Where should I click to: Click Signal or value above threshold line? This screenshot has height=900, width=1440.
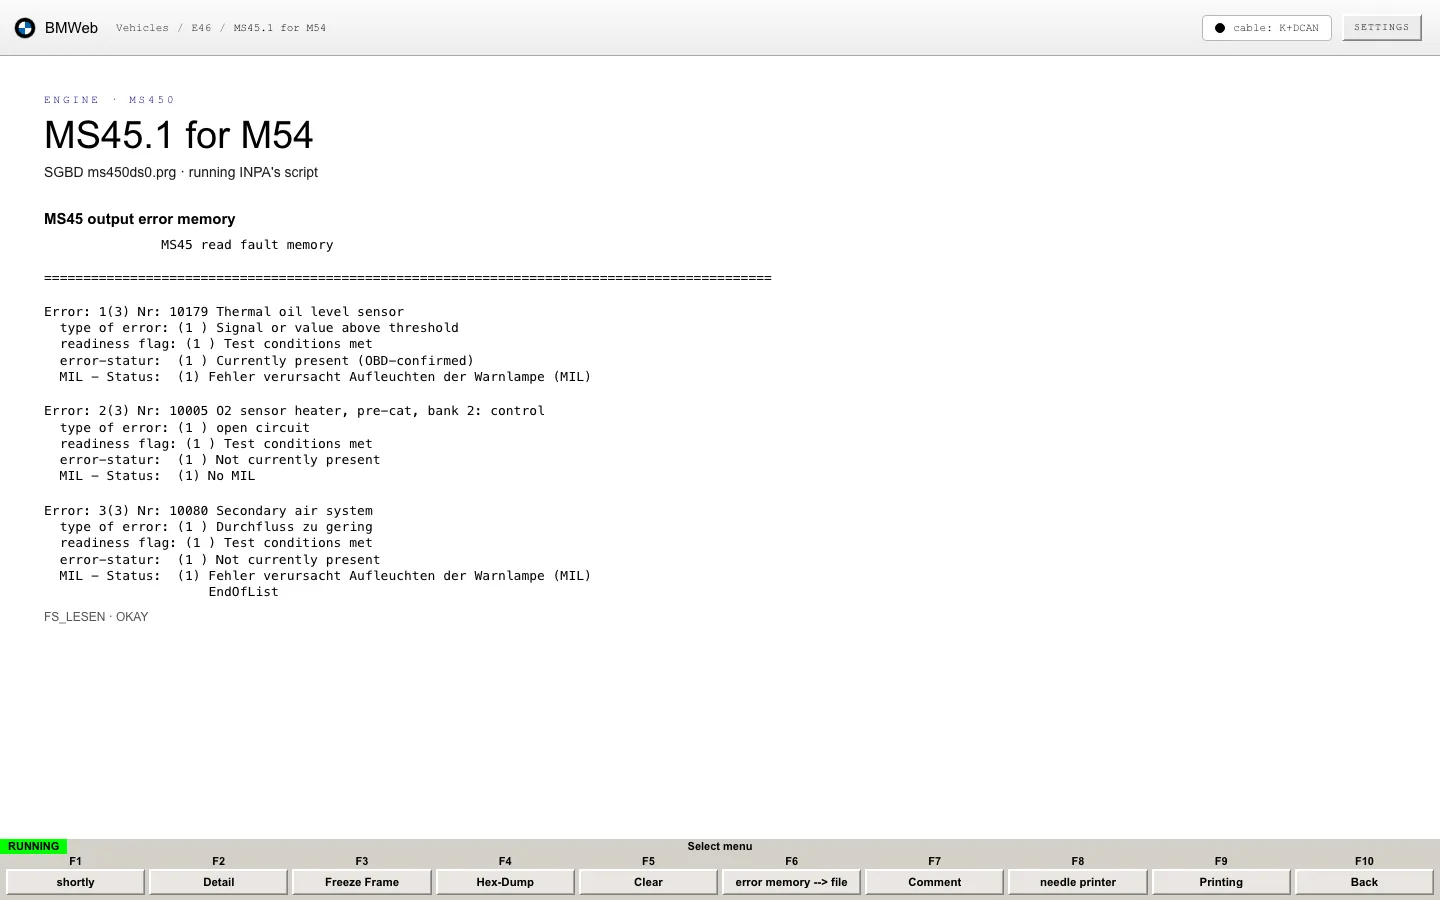click(259, 328)
